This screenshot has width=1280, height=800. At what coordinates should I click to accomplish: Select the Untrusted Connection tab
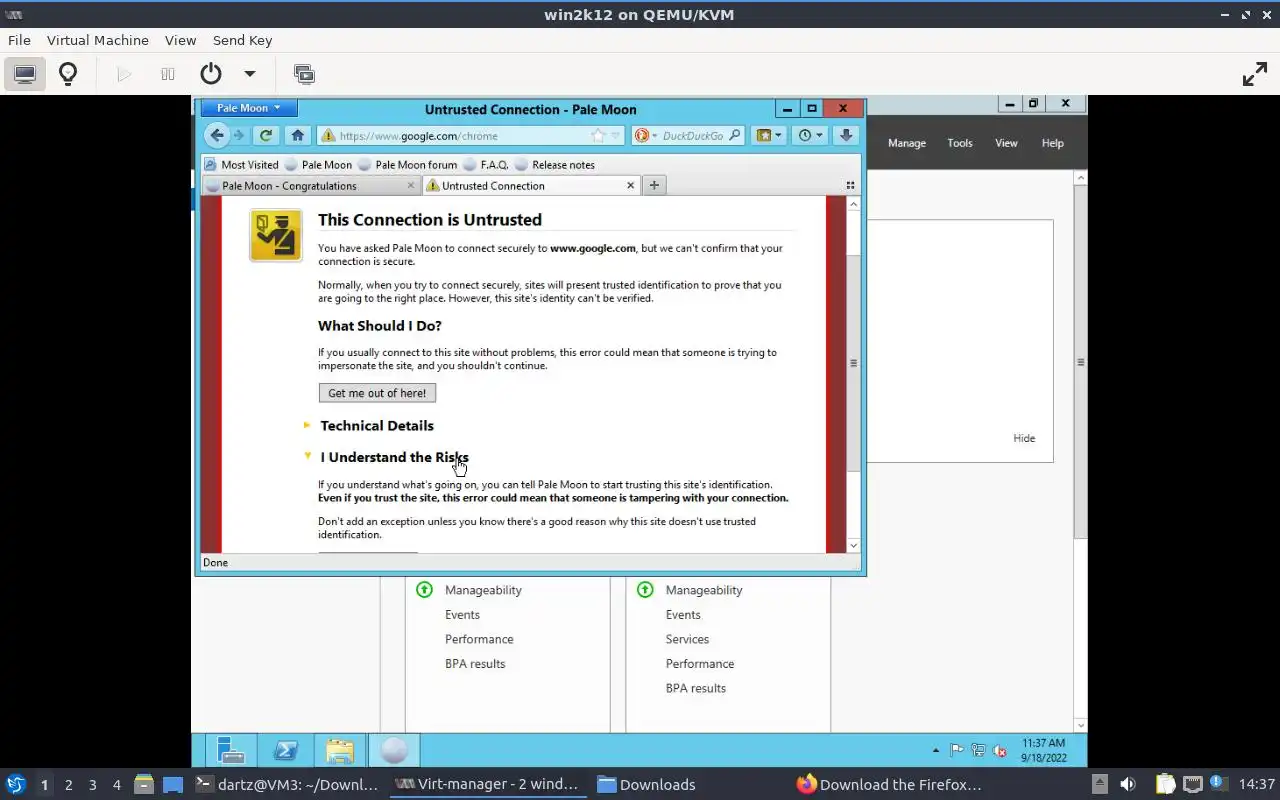coord(530,186)
